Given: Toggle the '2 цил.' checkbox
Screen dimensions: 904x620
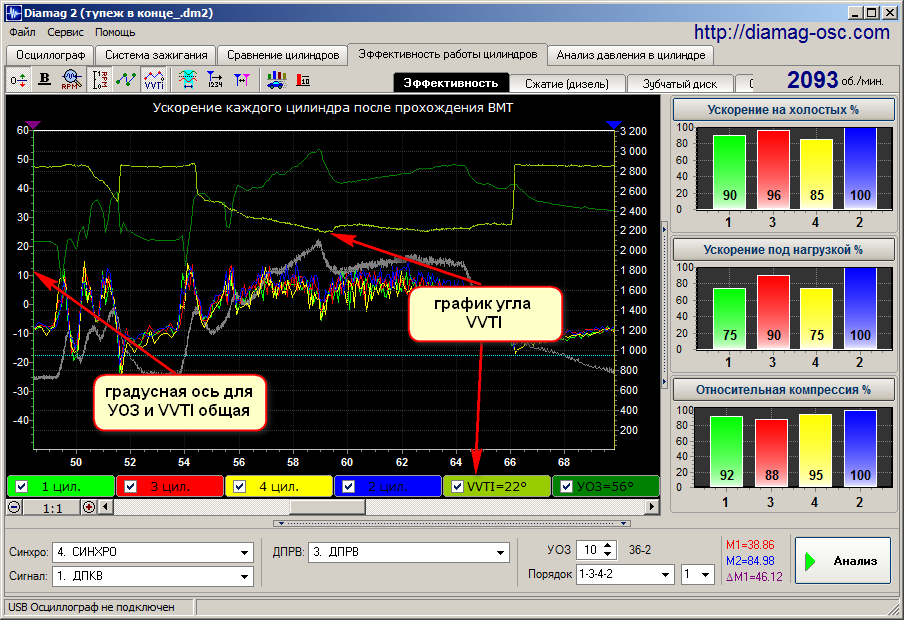Looking at the screenshot, I should tap(348, 487).
